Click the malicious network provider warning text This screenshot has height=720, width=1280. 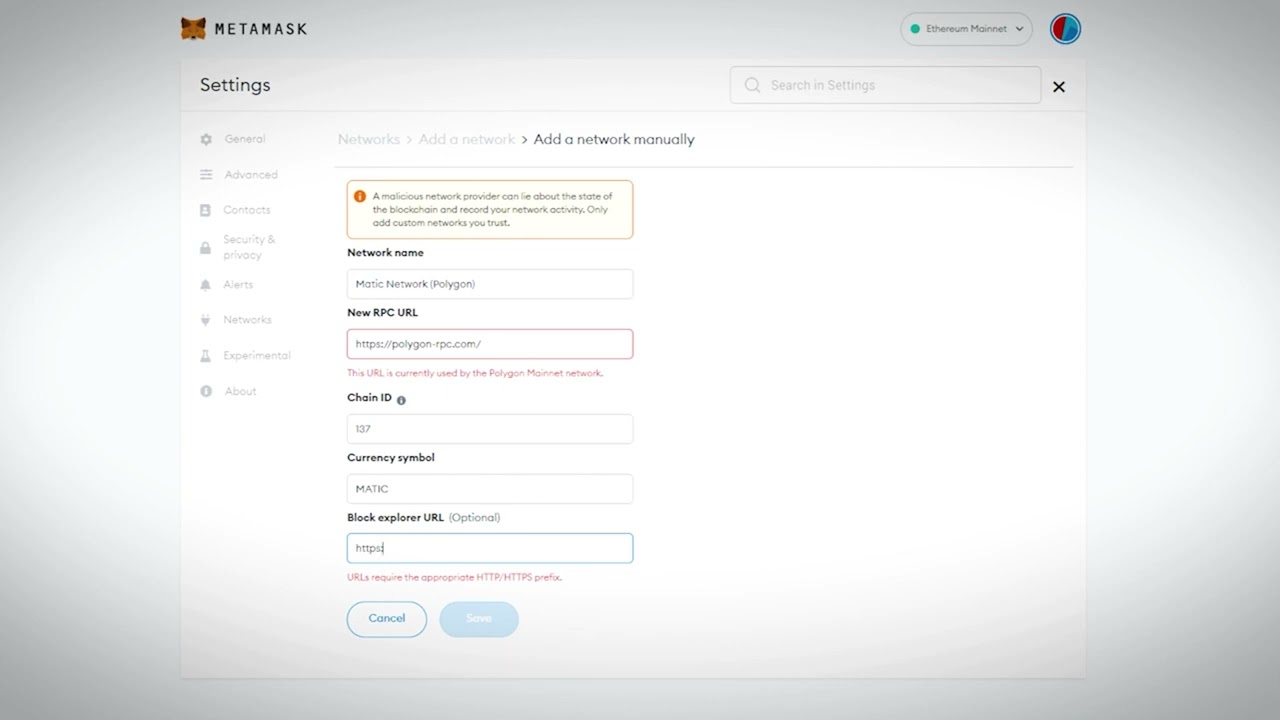click(492, 209)
